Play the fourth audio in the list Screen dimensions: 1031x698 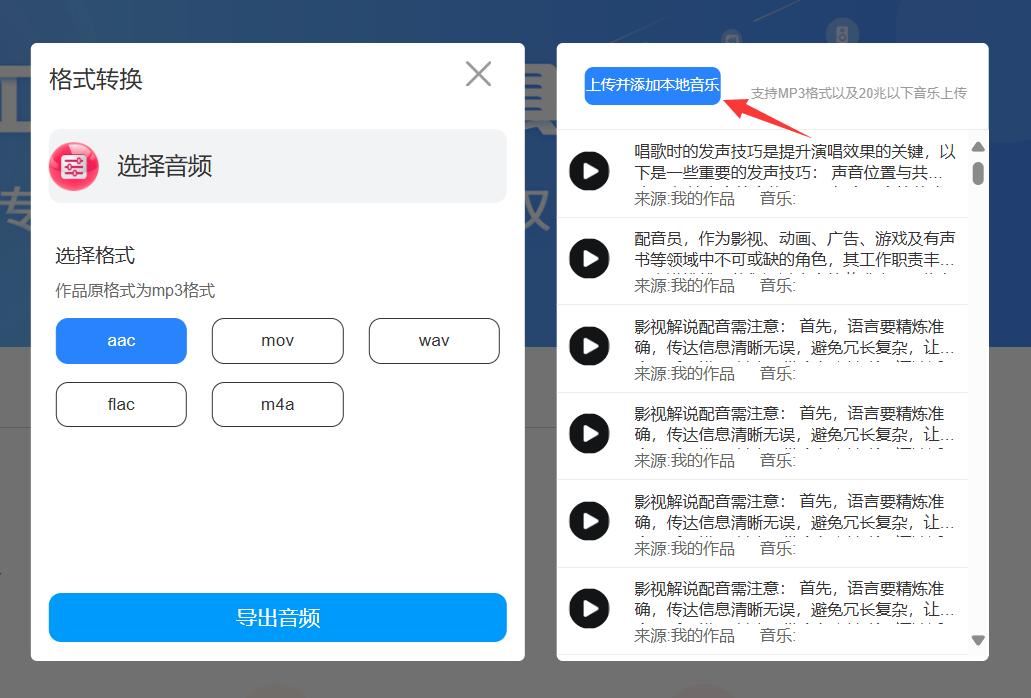pos(589,433)
